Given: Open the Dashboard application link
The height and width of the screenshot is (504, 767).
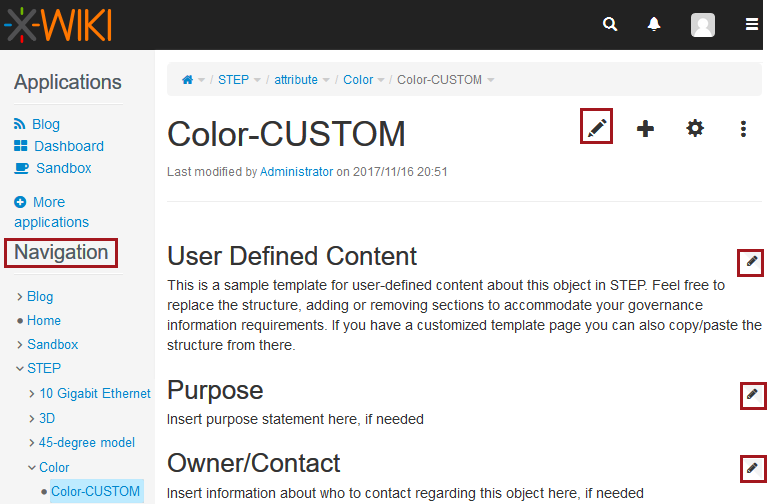Looking at the screenshot, I should click(68, 146).
